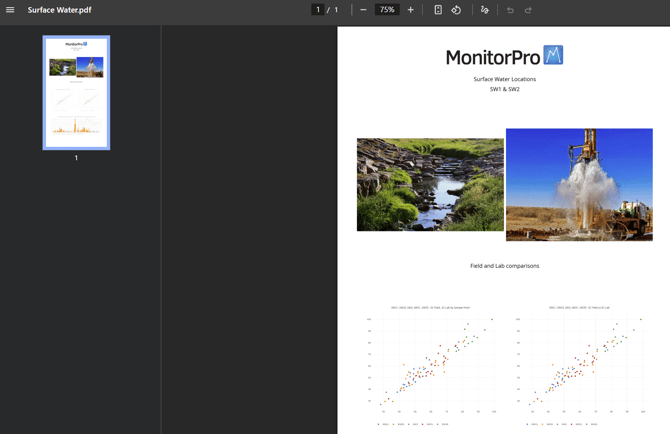This screenshot has height=434, width=670.
Task: Click the zoom in plus button
Action: coord(410,10)
